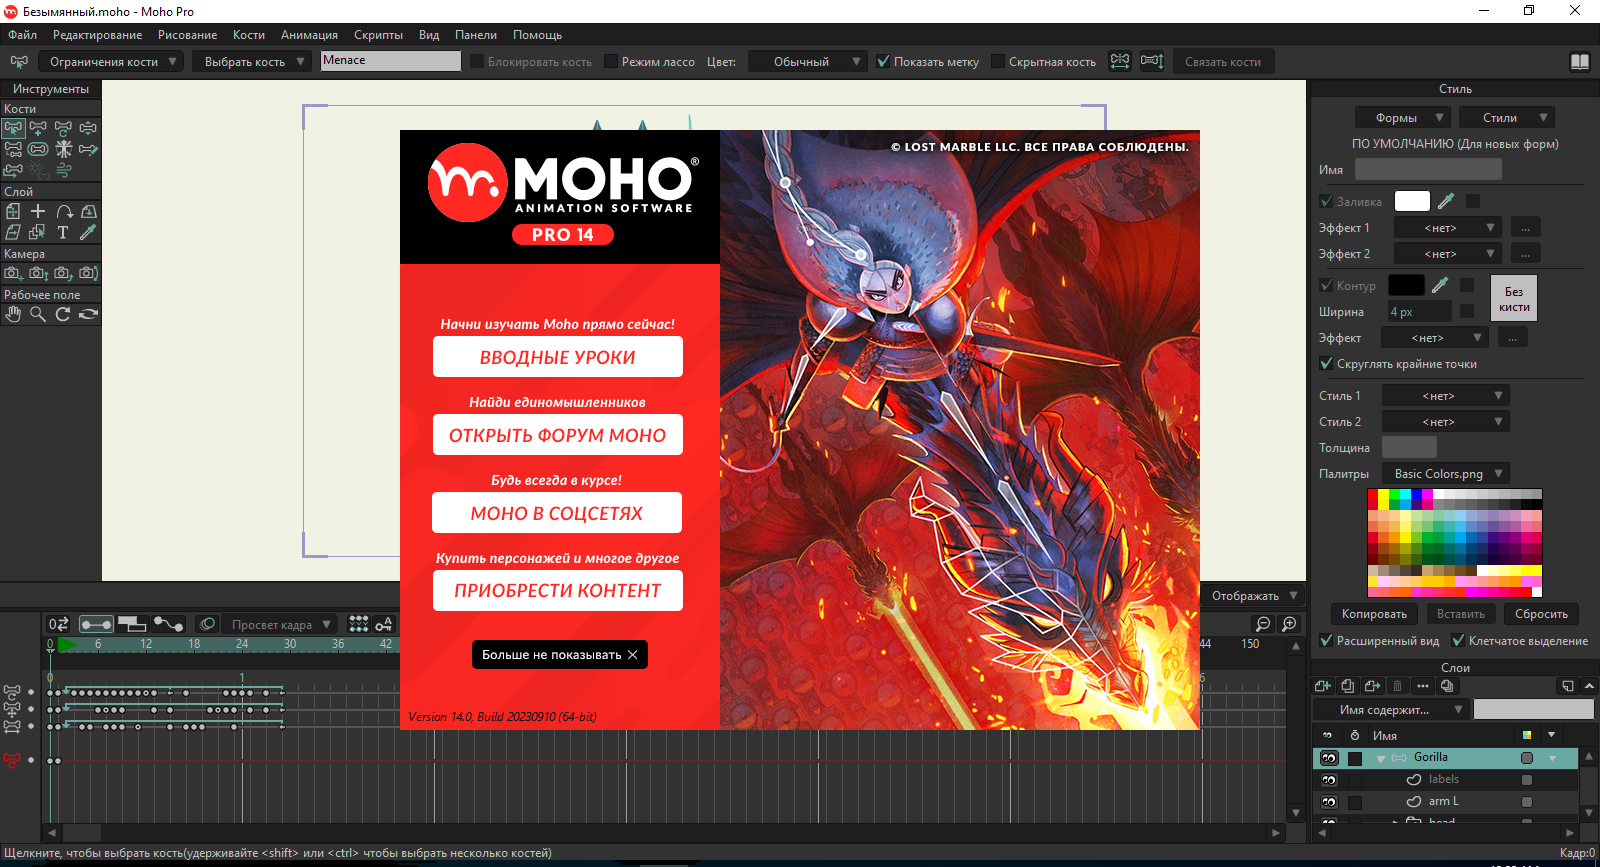Collapse the Gorilla layer group
The image size is (1600, 867).
click(1381, 758)
